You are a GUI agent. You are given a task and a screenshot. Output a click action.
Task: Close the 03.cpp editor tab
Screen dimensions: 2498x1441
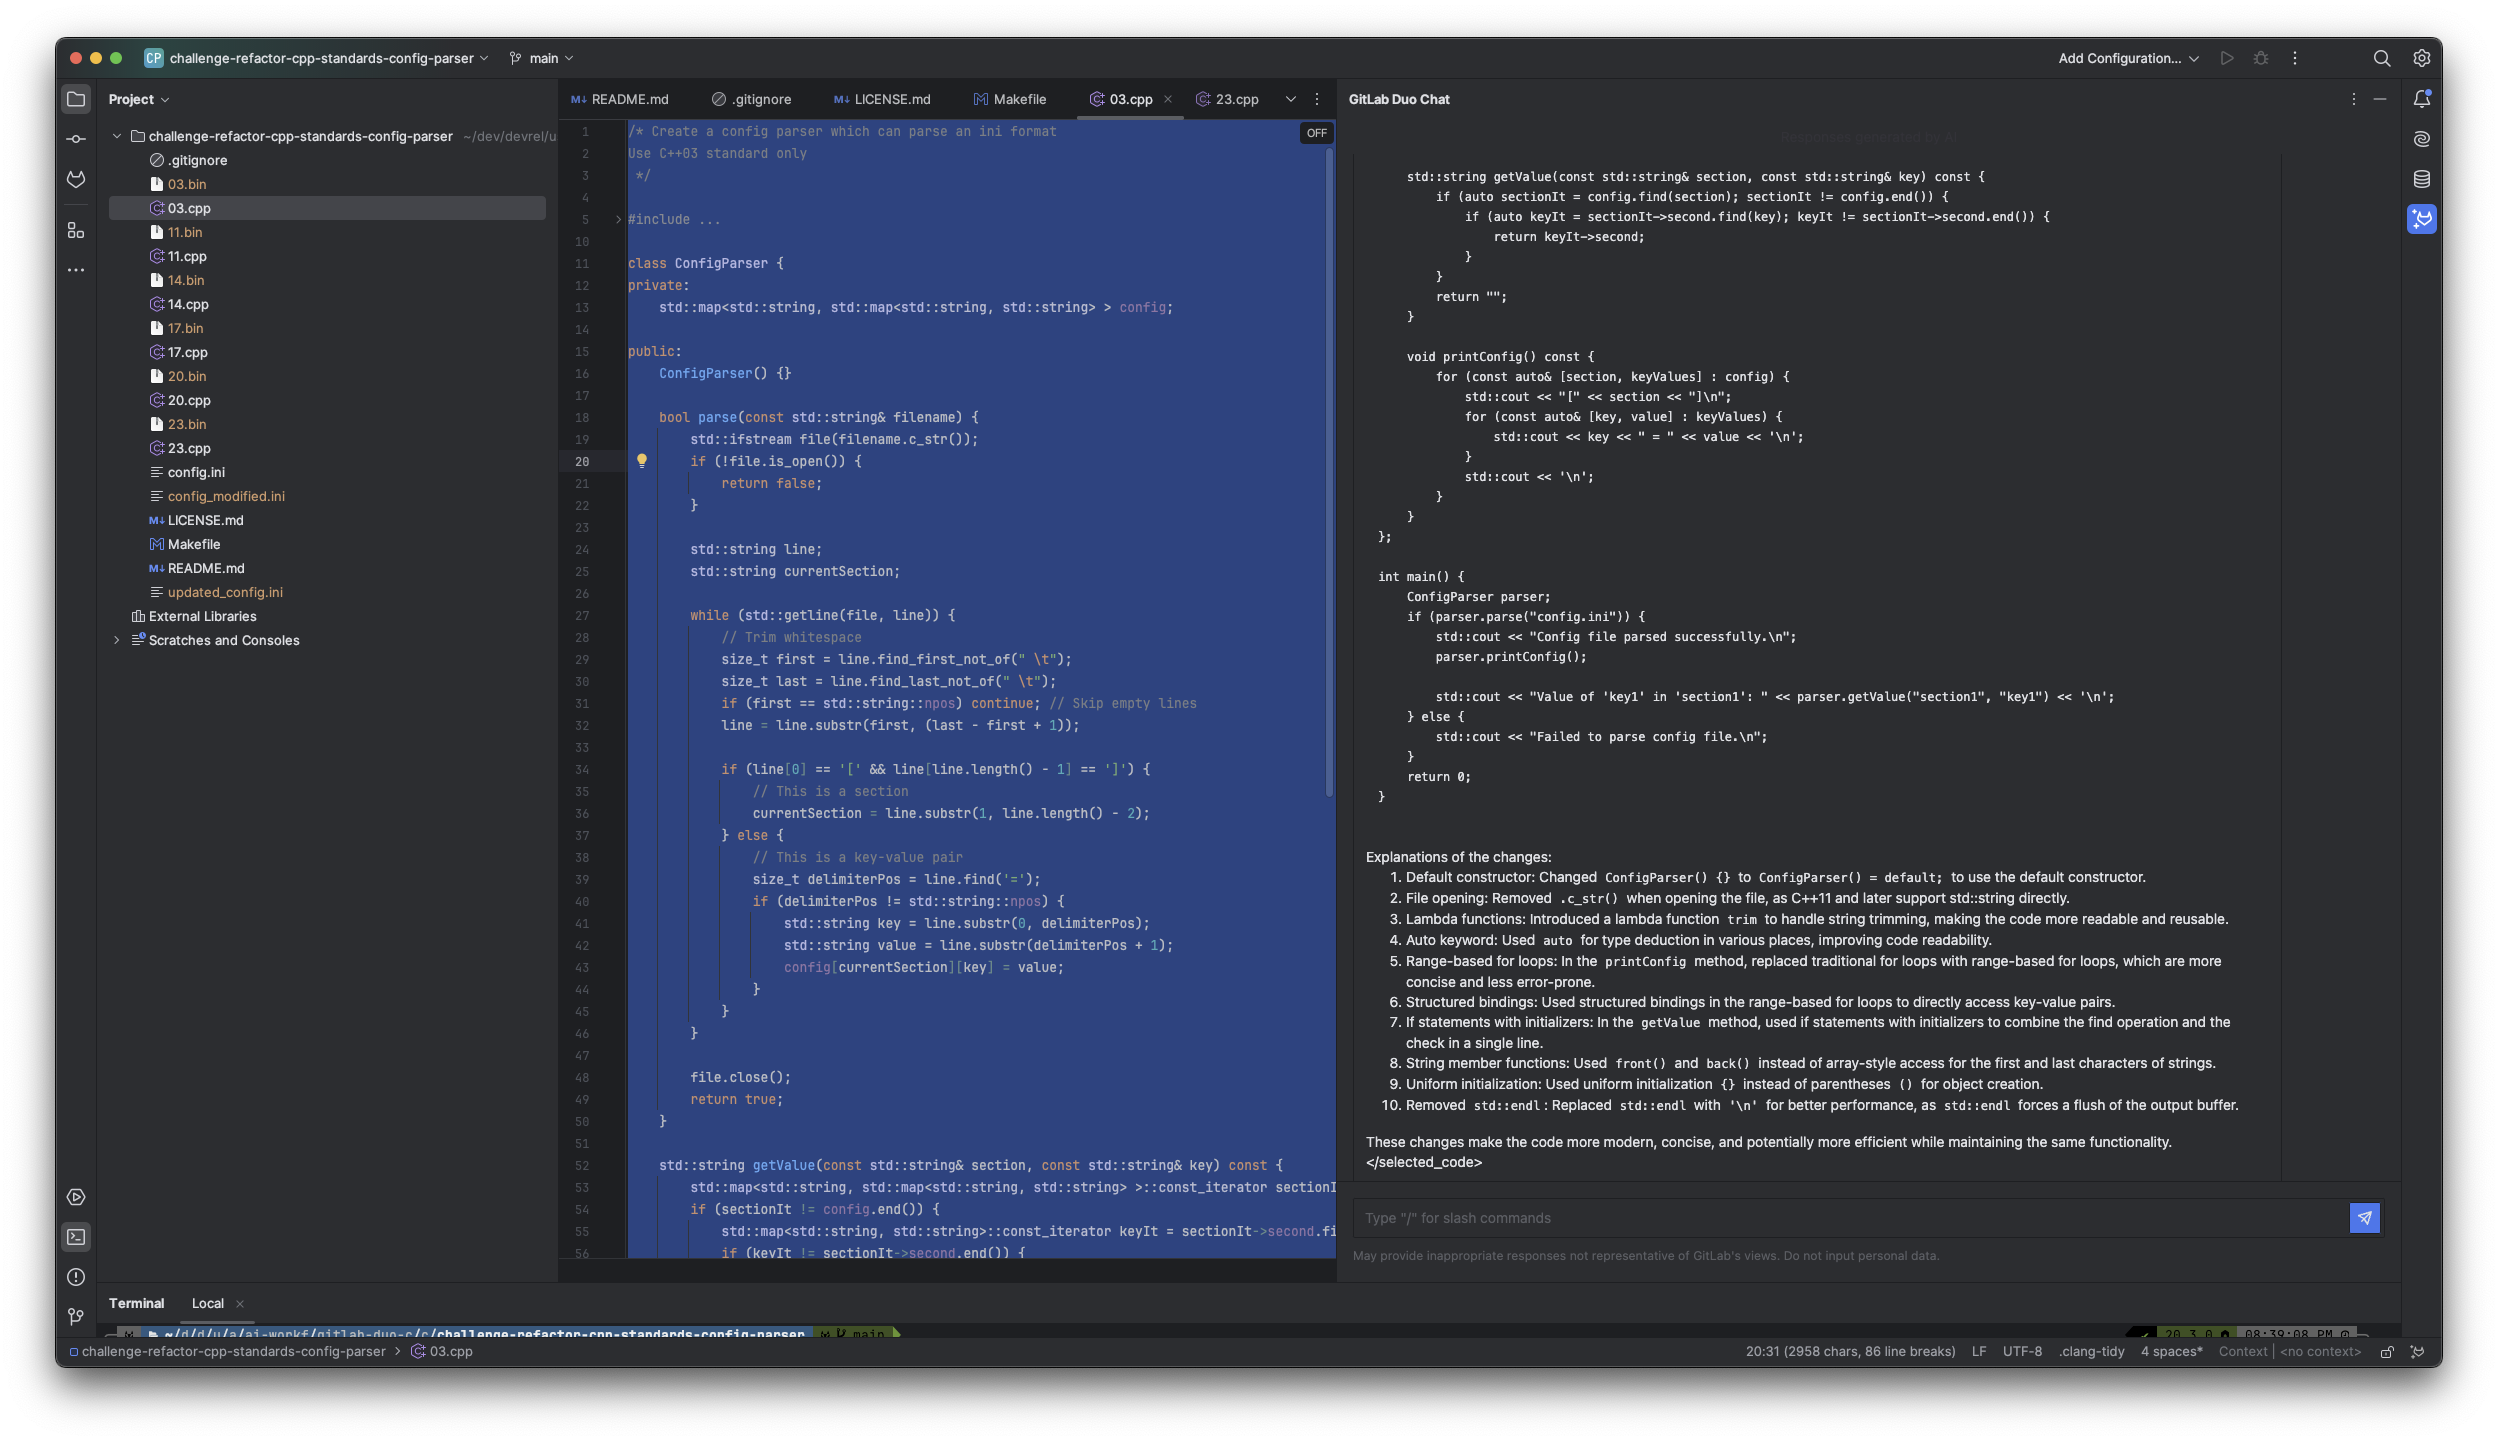coord(1167,99)
